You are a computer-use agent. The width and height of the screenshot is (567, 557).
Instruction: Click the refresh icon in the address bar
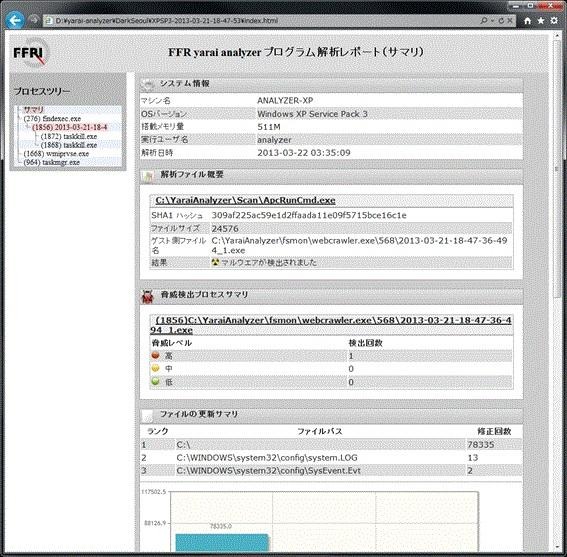(501, 21)
